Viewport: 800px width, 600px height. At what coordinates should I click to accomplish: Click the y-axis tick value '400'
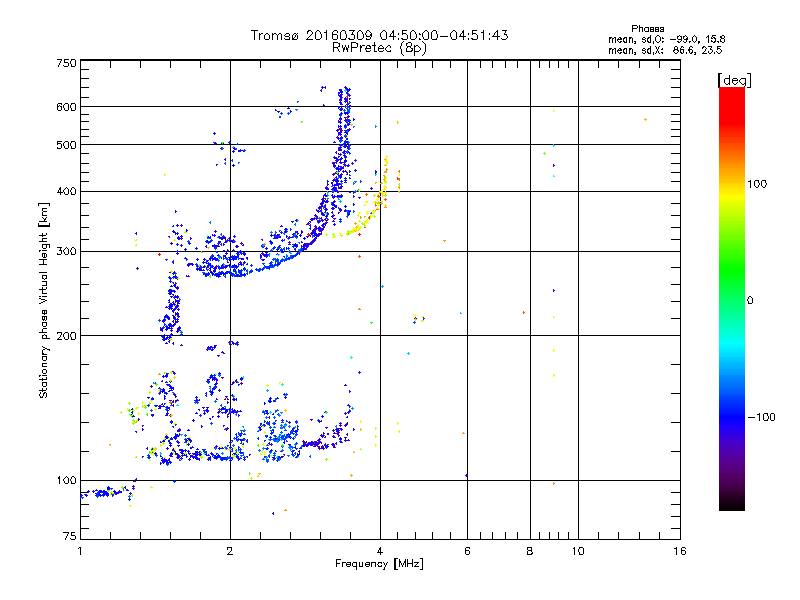[x=66, y=191]
